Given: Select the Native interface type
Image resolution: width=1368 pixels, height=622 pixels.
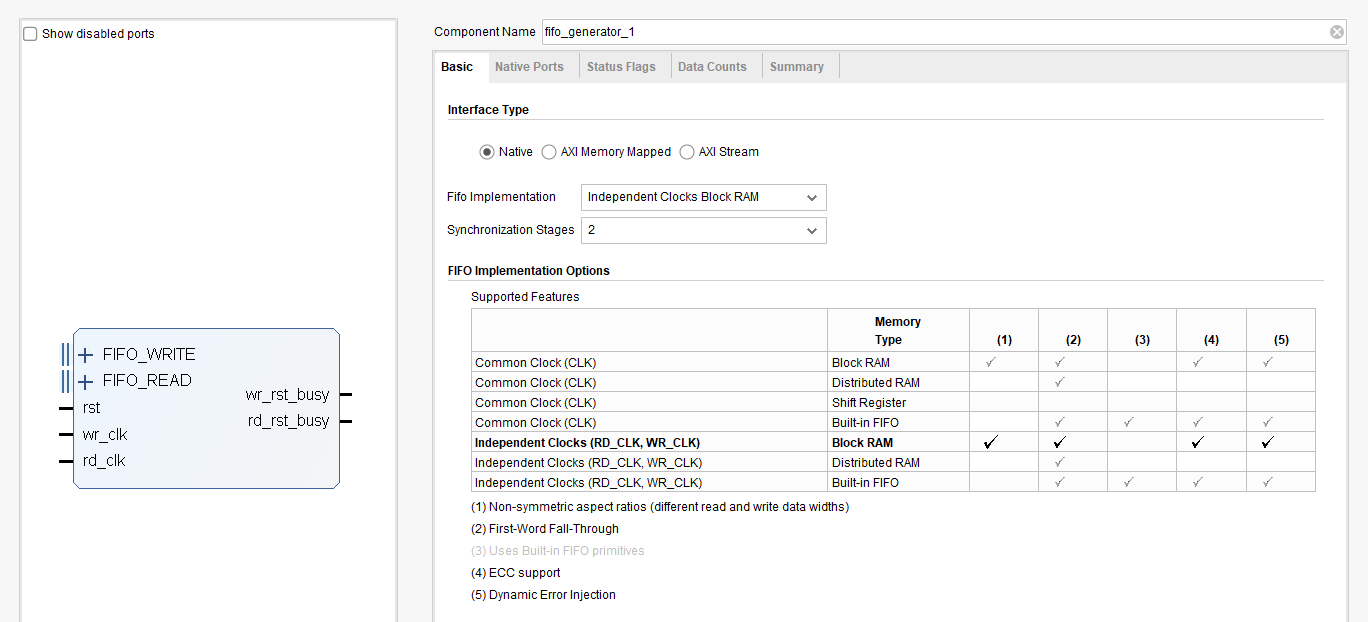Looking at the screenshot, I should (487, 152).
